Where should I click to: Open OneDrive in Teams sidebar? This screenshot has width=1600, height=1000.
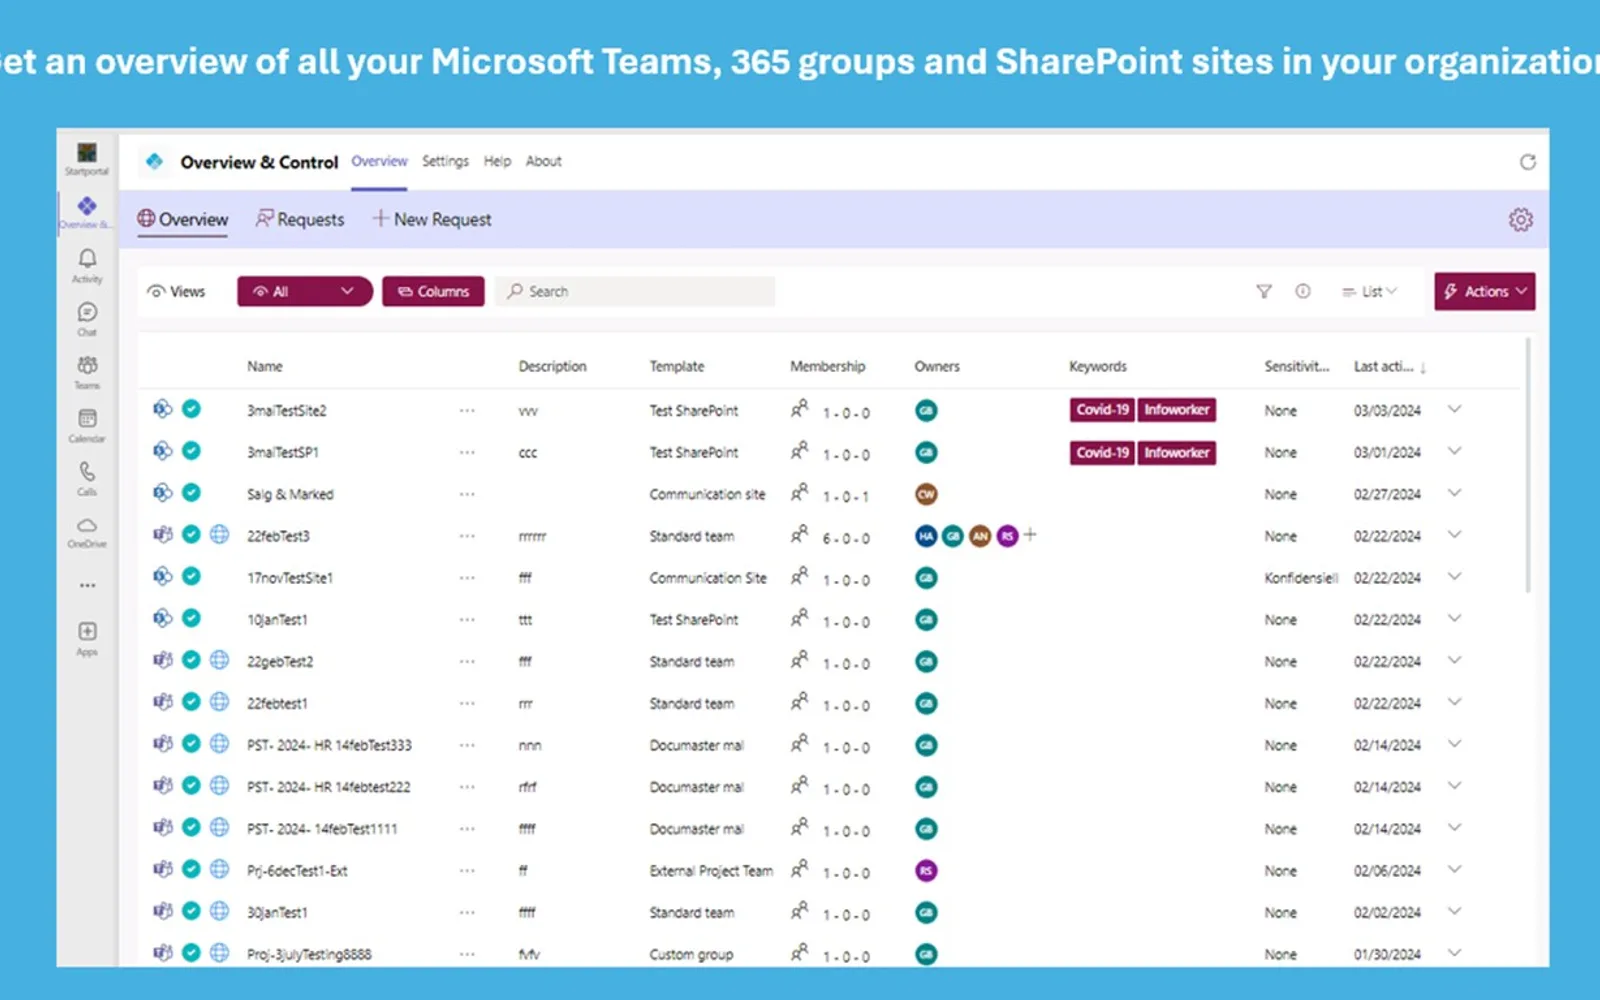[x=87, y=532]
